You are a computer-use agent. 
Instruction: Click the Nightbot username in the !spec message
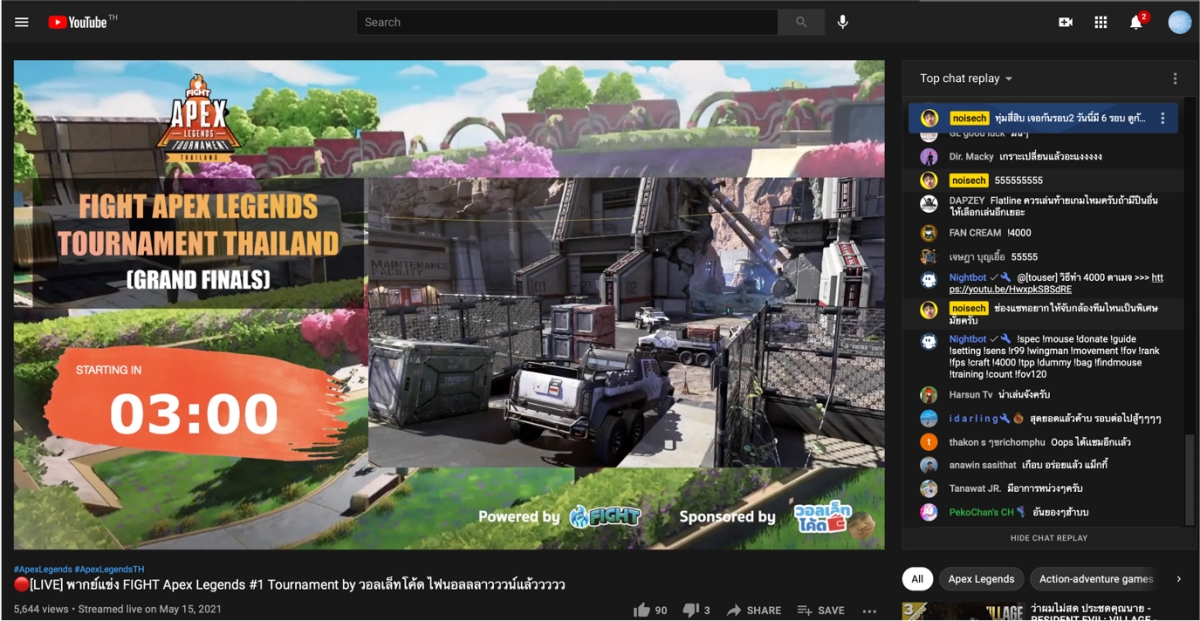pyautogui.click(x=968, y=340)
